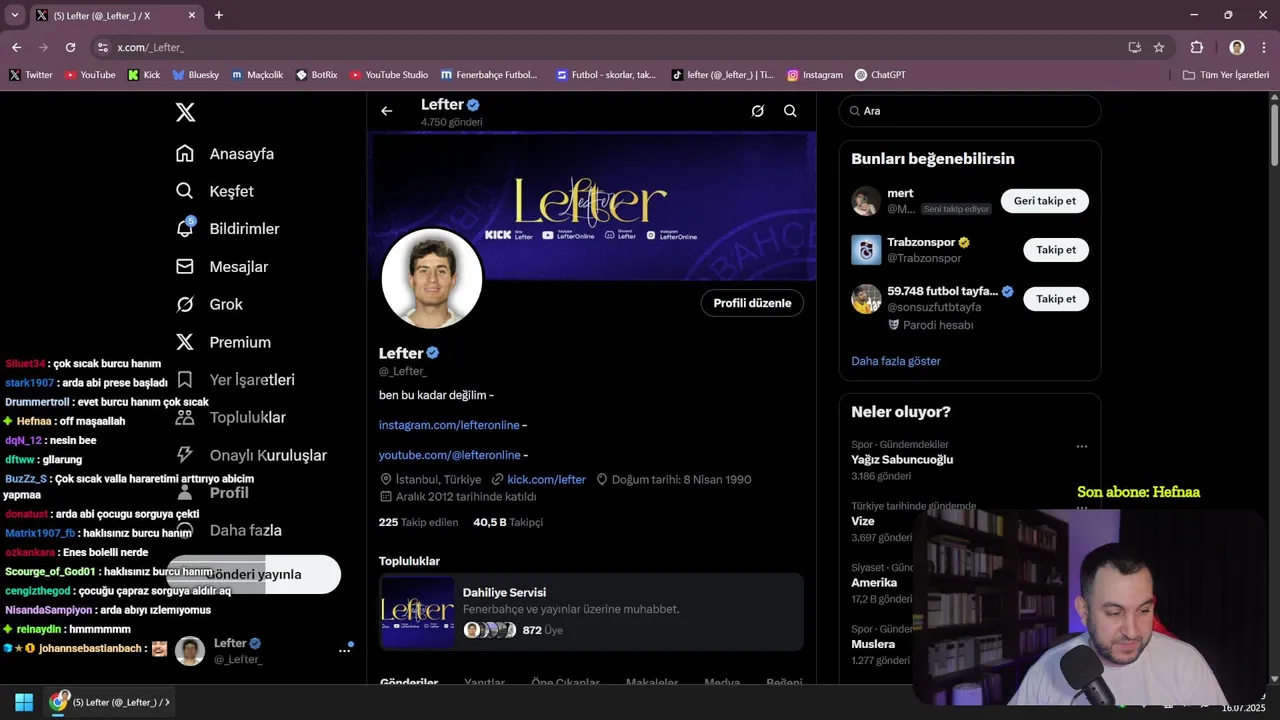The image size is (1280, 720).
Task: Open Daha fazla in sidebar
Action: (x=228, y=530)
